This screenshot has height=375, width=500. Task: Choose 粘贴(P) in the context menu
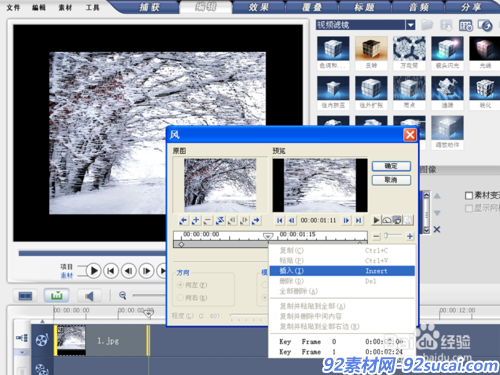342,260
